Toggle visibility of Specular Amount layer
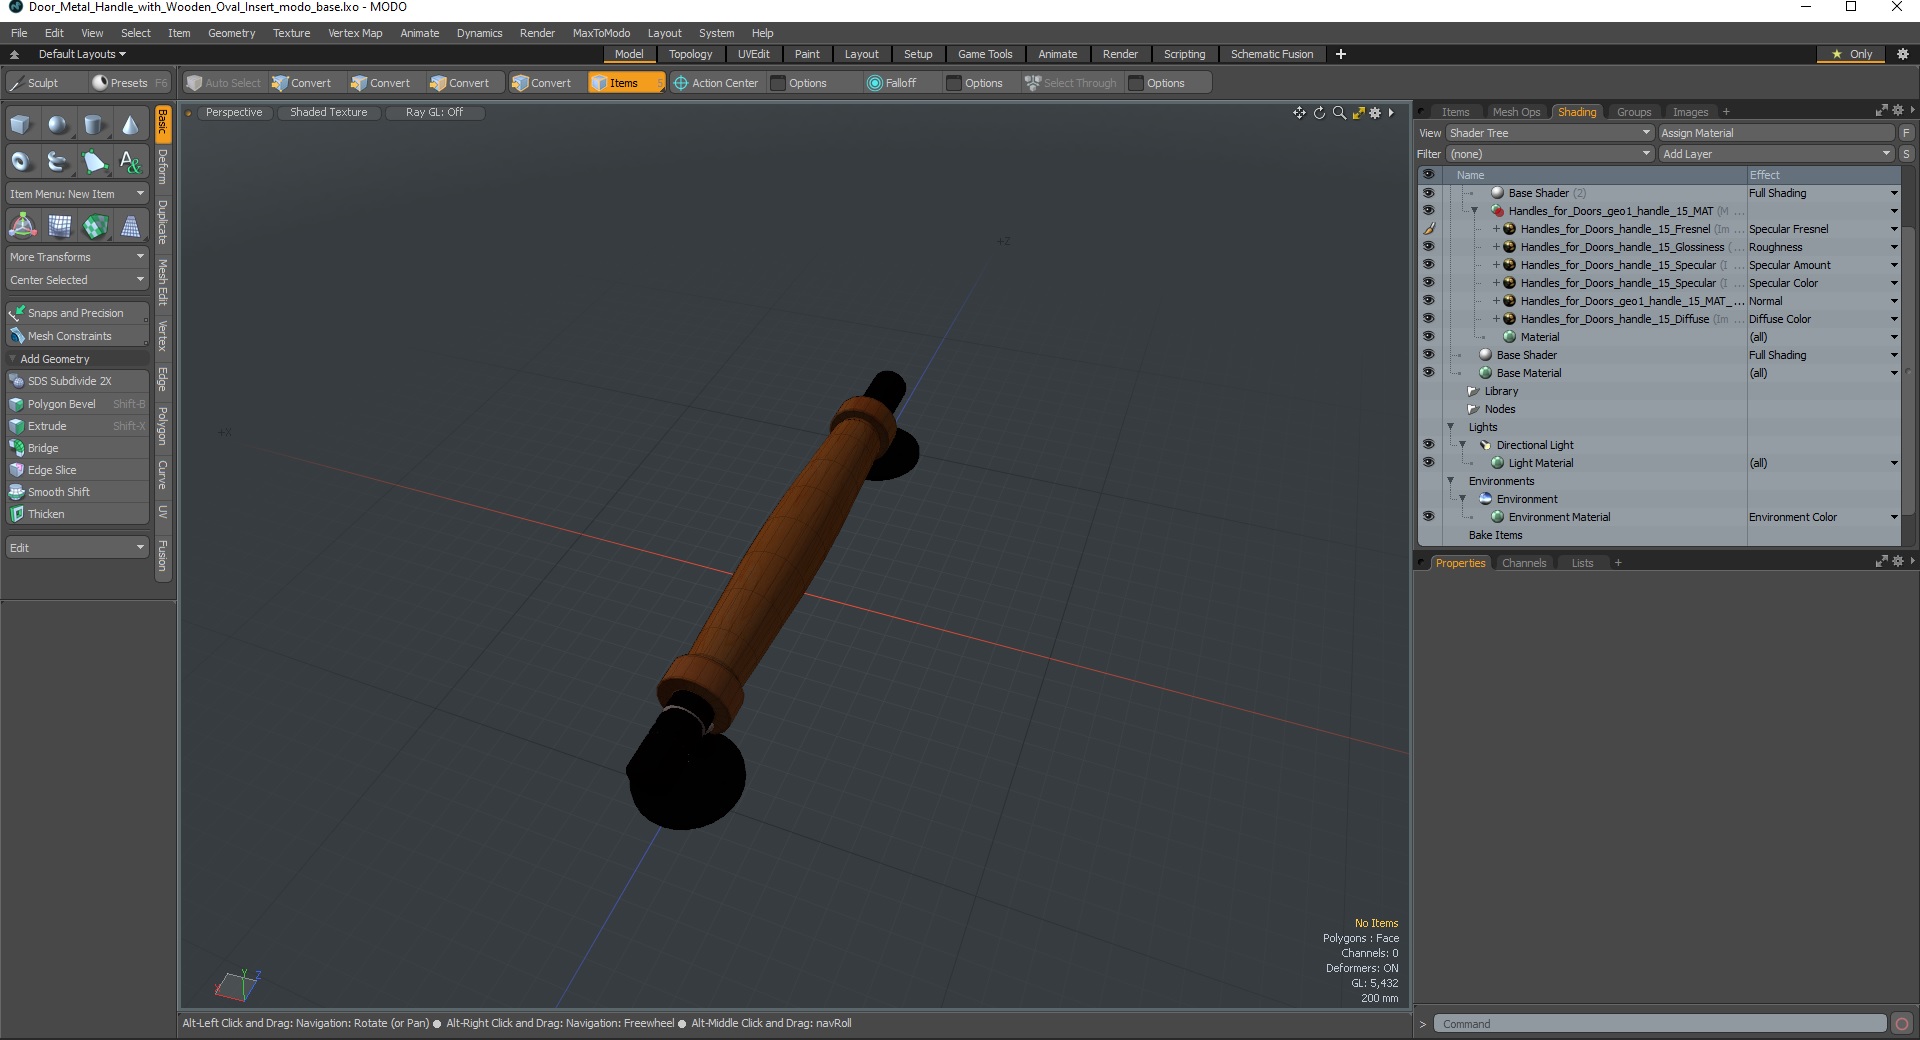The height and width of the screenshot is (1040, 1920). (1428, 265)
